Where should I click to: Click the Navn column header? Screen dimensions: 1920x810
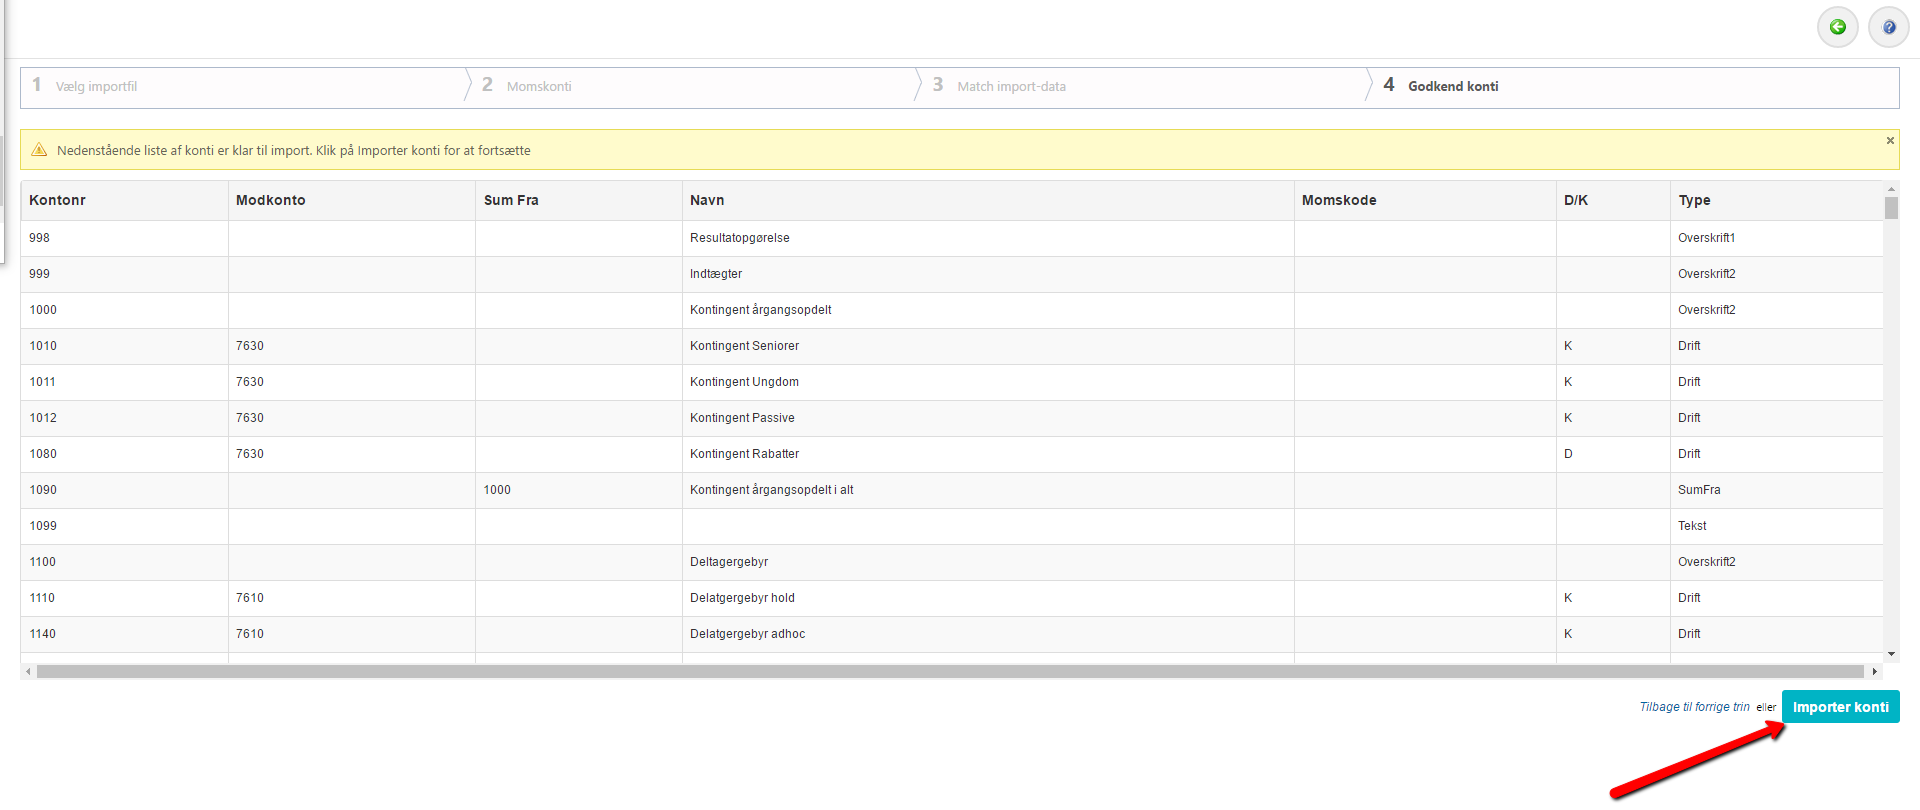pos(707,200)
